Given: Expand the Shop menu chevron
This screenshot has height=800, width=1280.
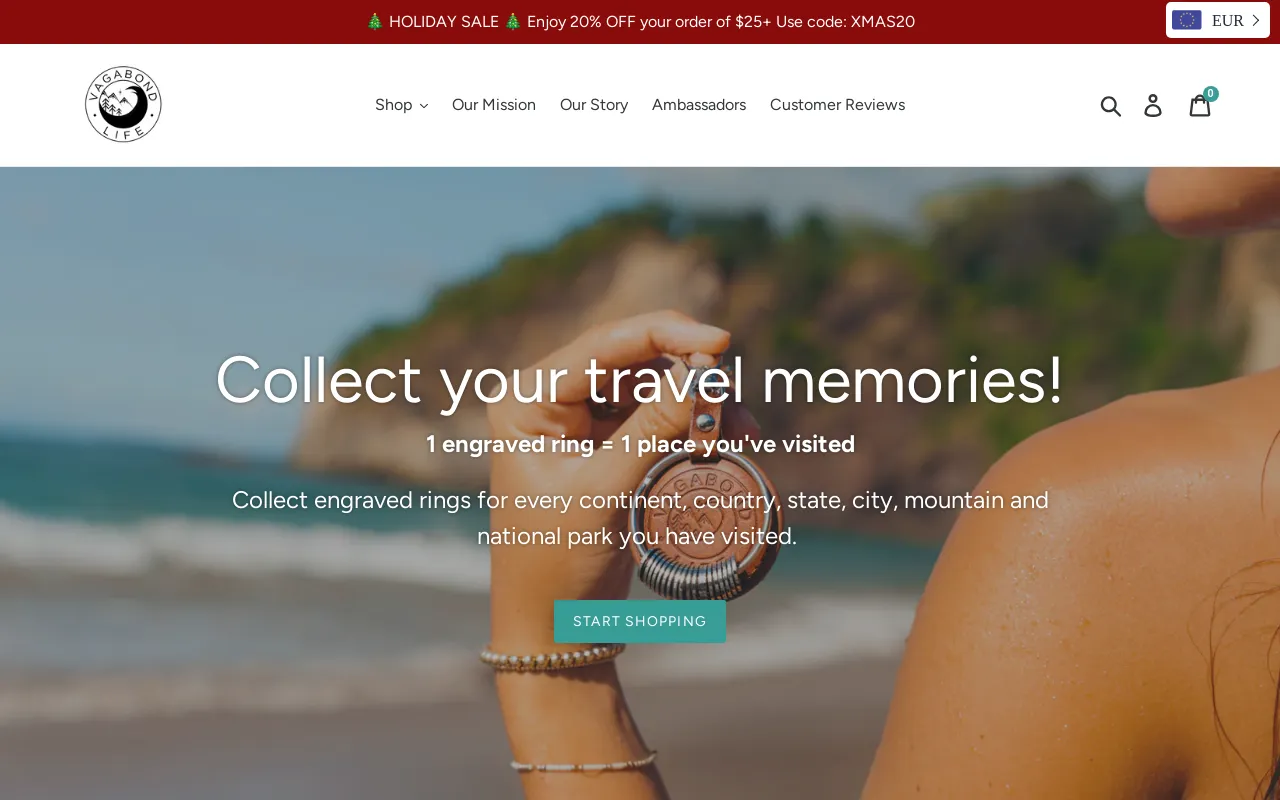Looking at the screenshot, I should click(424, 106).
